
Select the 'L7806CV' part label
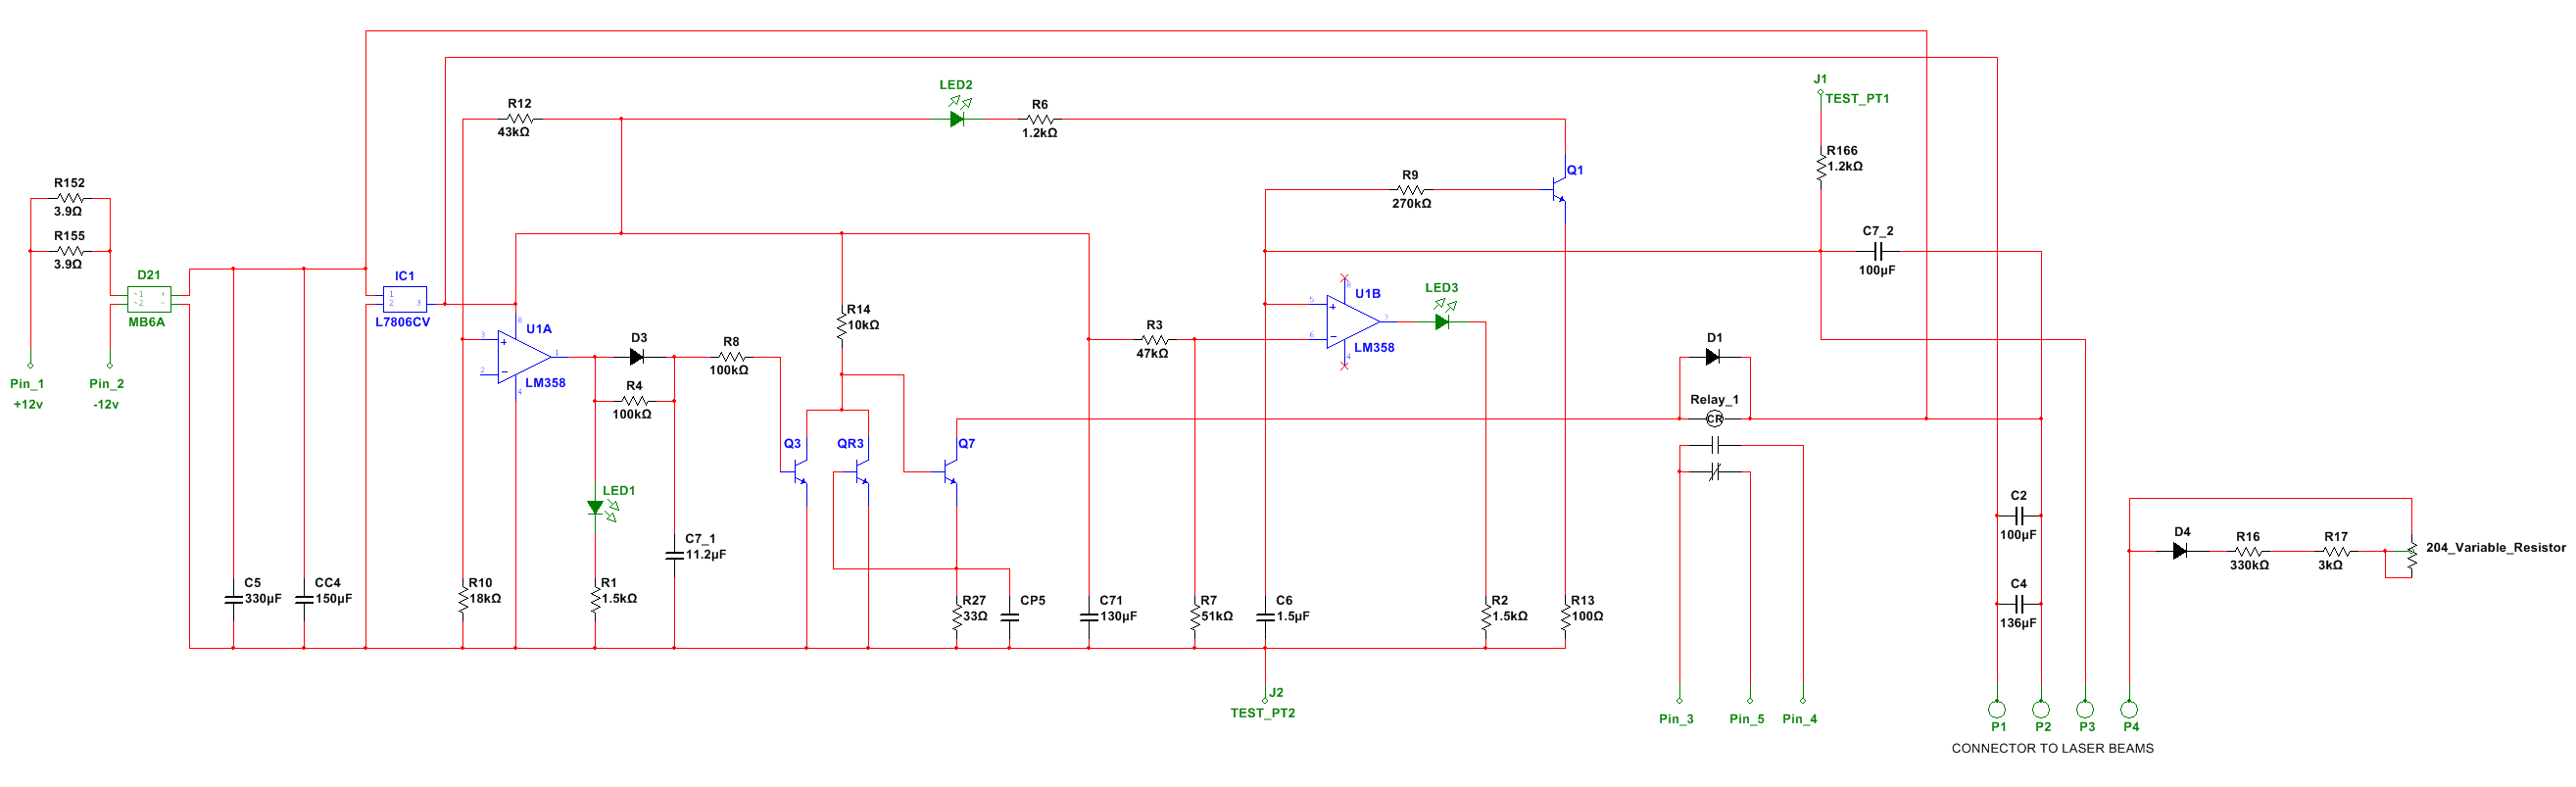click(x=403, y=322)
